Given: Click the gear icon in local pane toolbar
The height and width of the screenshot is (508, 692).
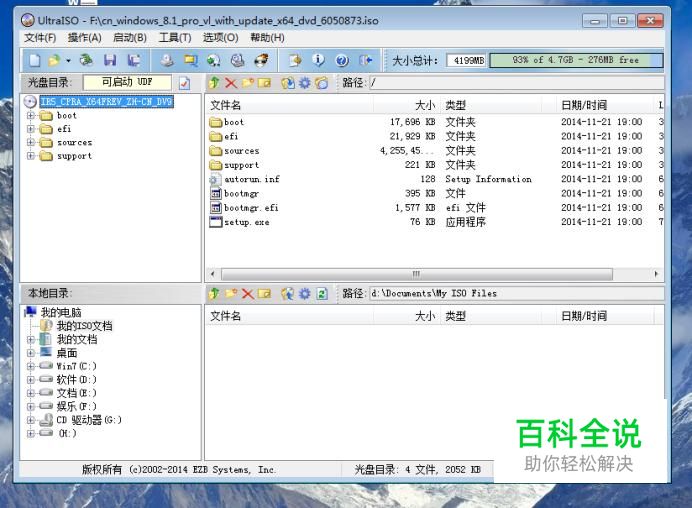Looking at the screenshot, I should tap(305, 294).
